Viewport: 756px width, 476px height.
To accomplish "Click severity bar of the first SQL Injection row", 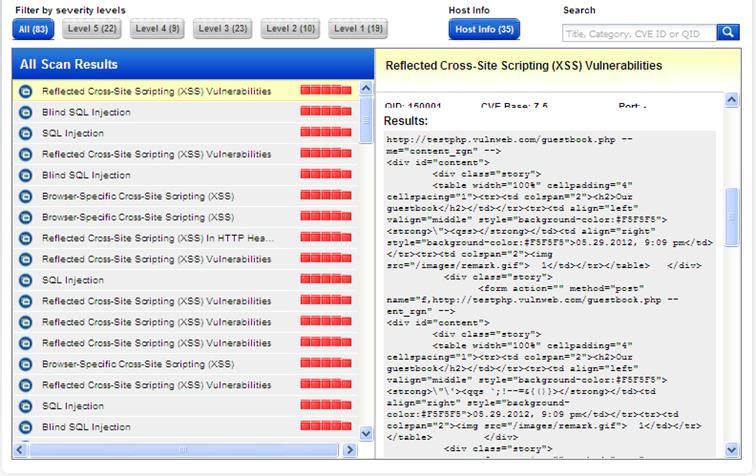I will (x=326, y=133).
